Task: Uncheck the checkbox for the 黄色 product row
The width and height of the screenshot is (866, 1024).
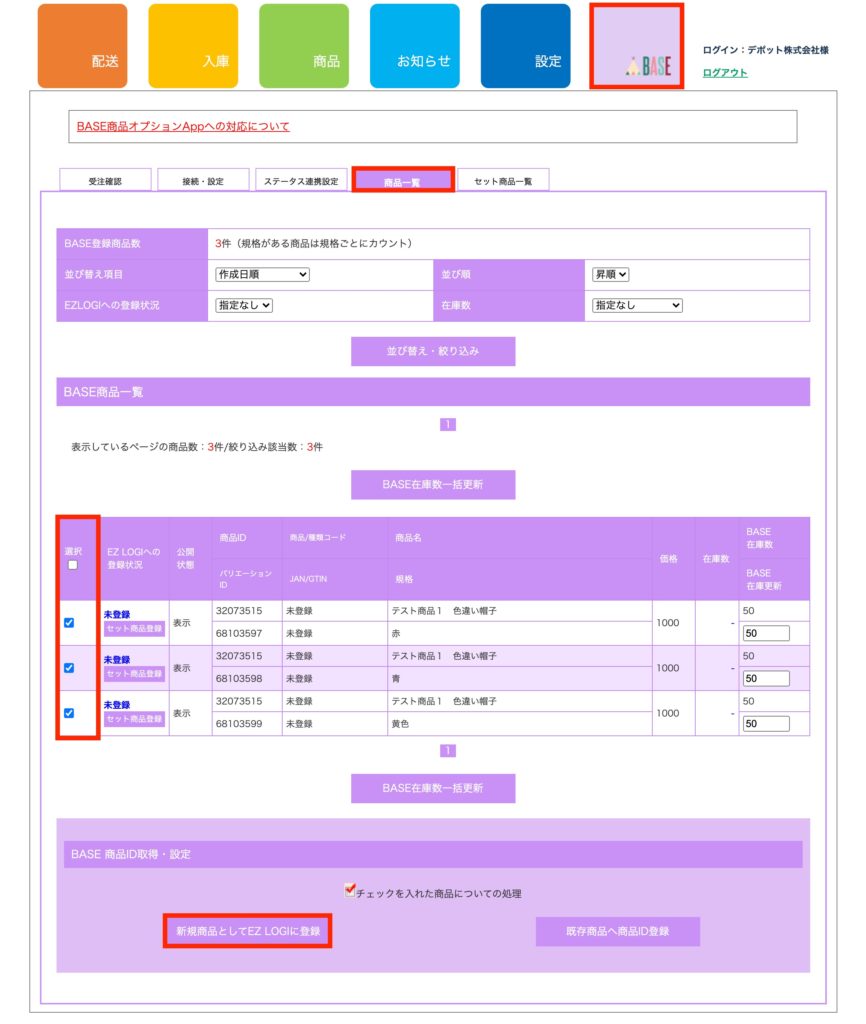Action: (x=69, y=713)
